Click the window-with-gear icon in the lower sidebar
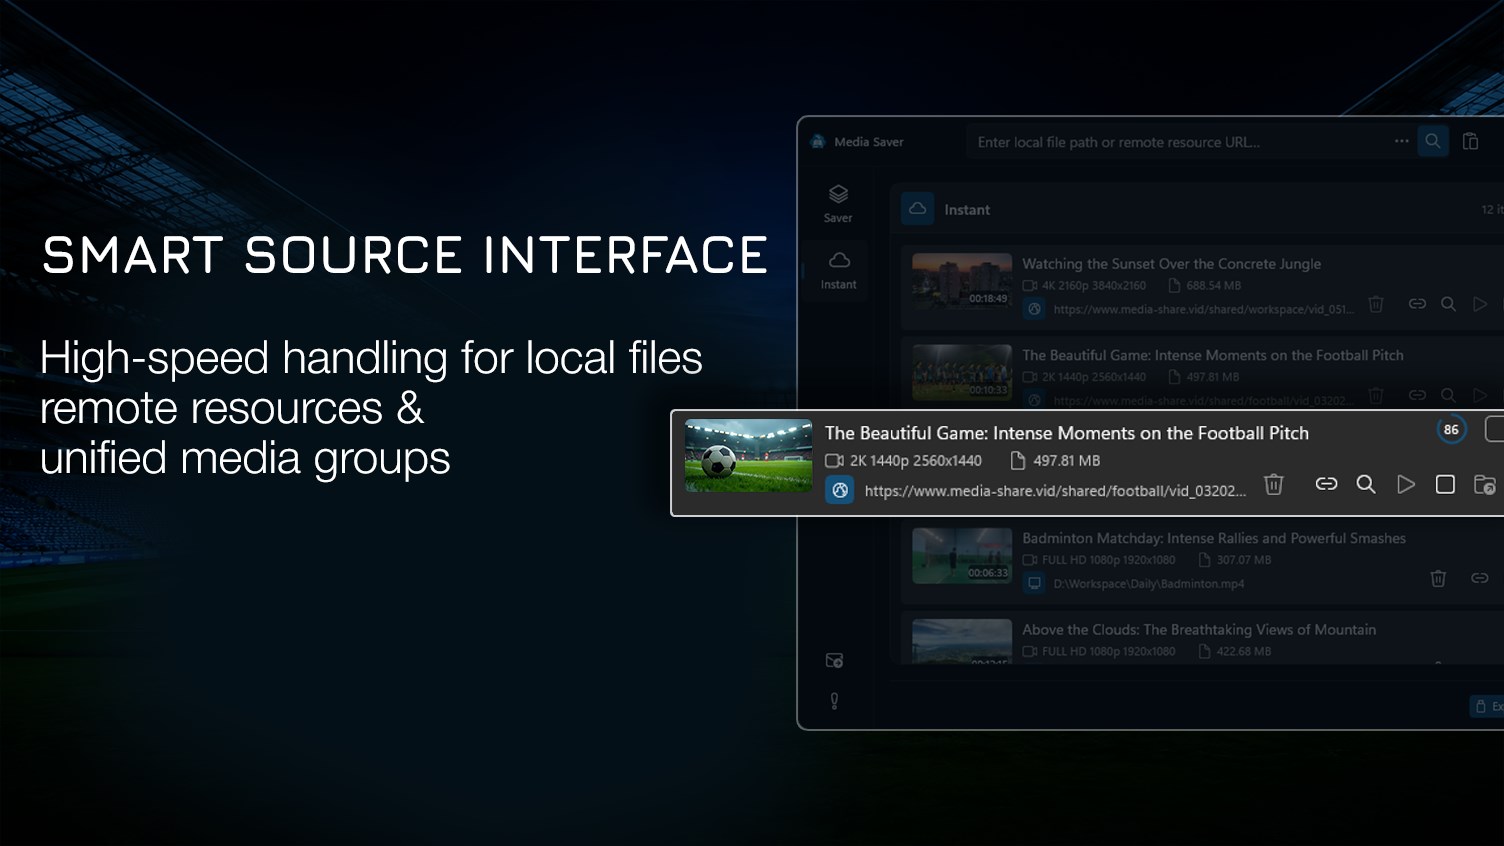The image size is (1504, 846). pyautogui.click(x=834, y=660)
